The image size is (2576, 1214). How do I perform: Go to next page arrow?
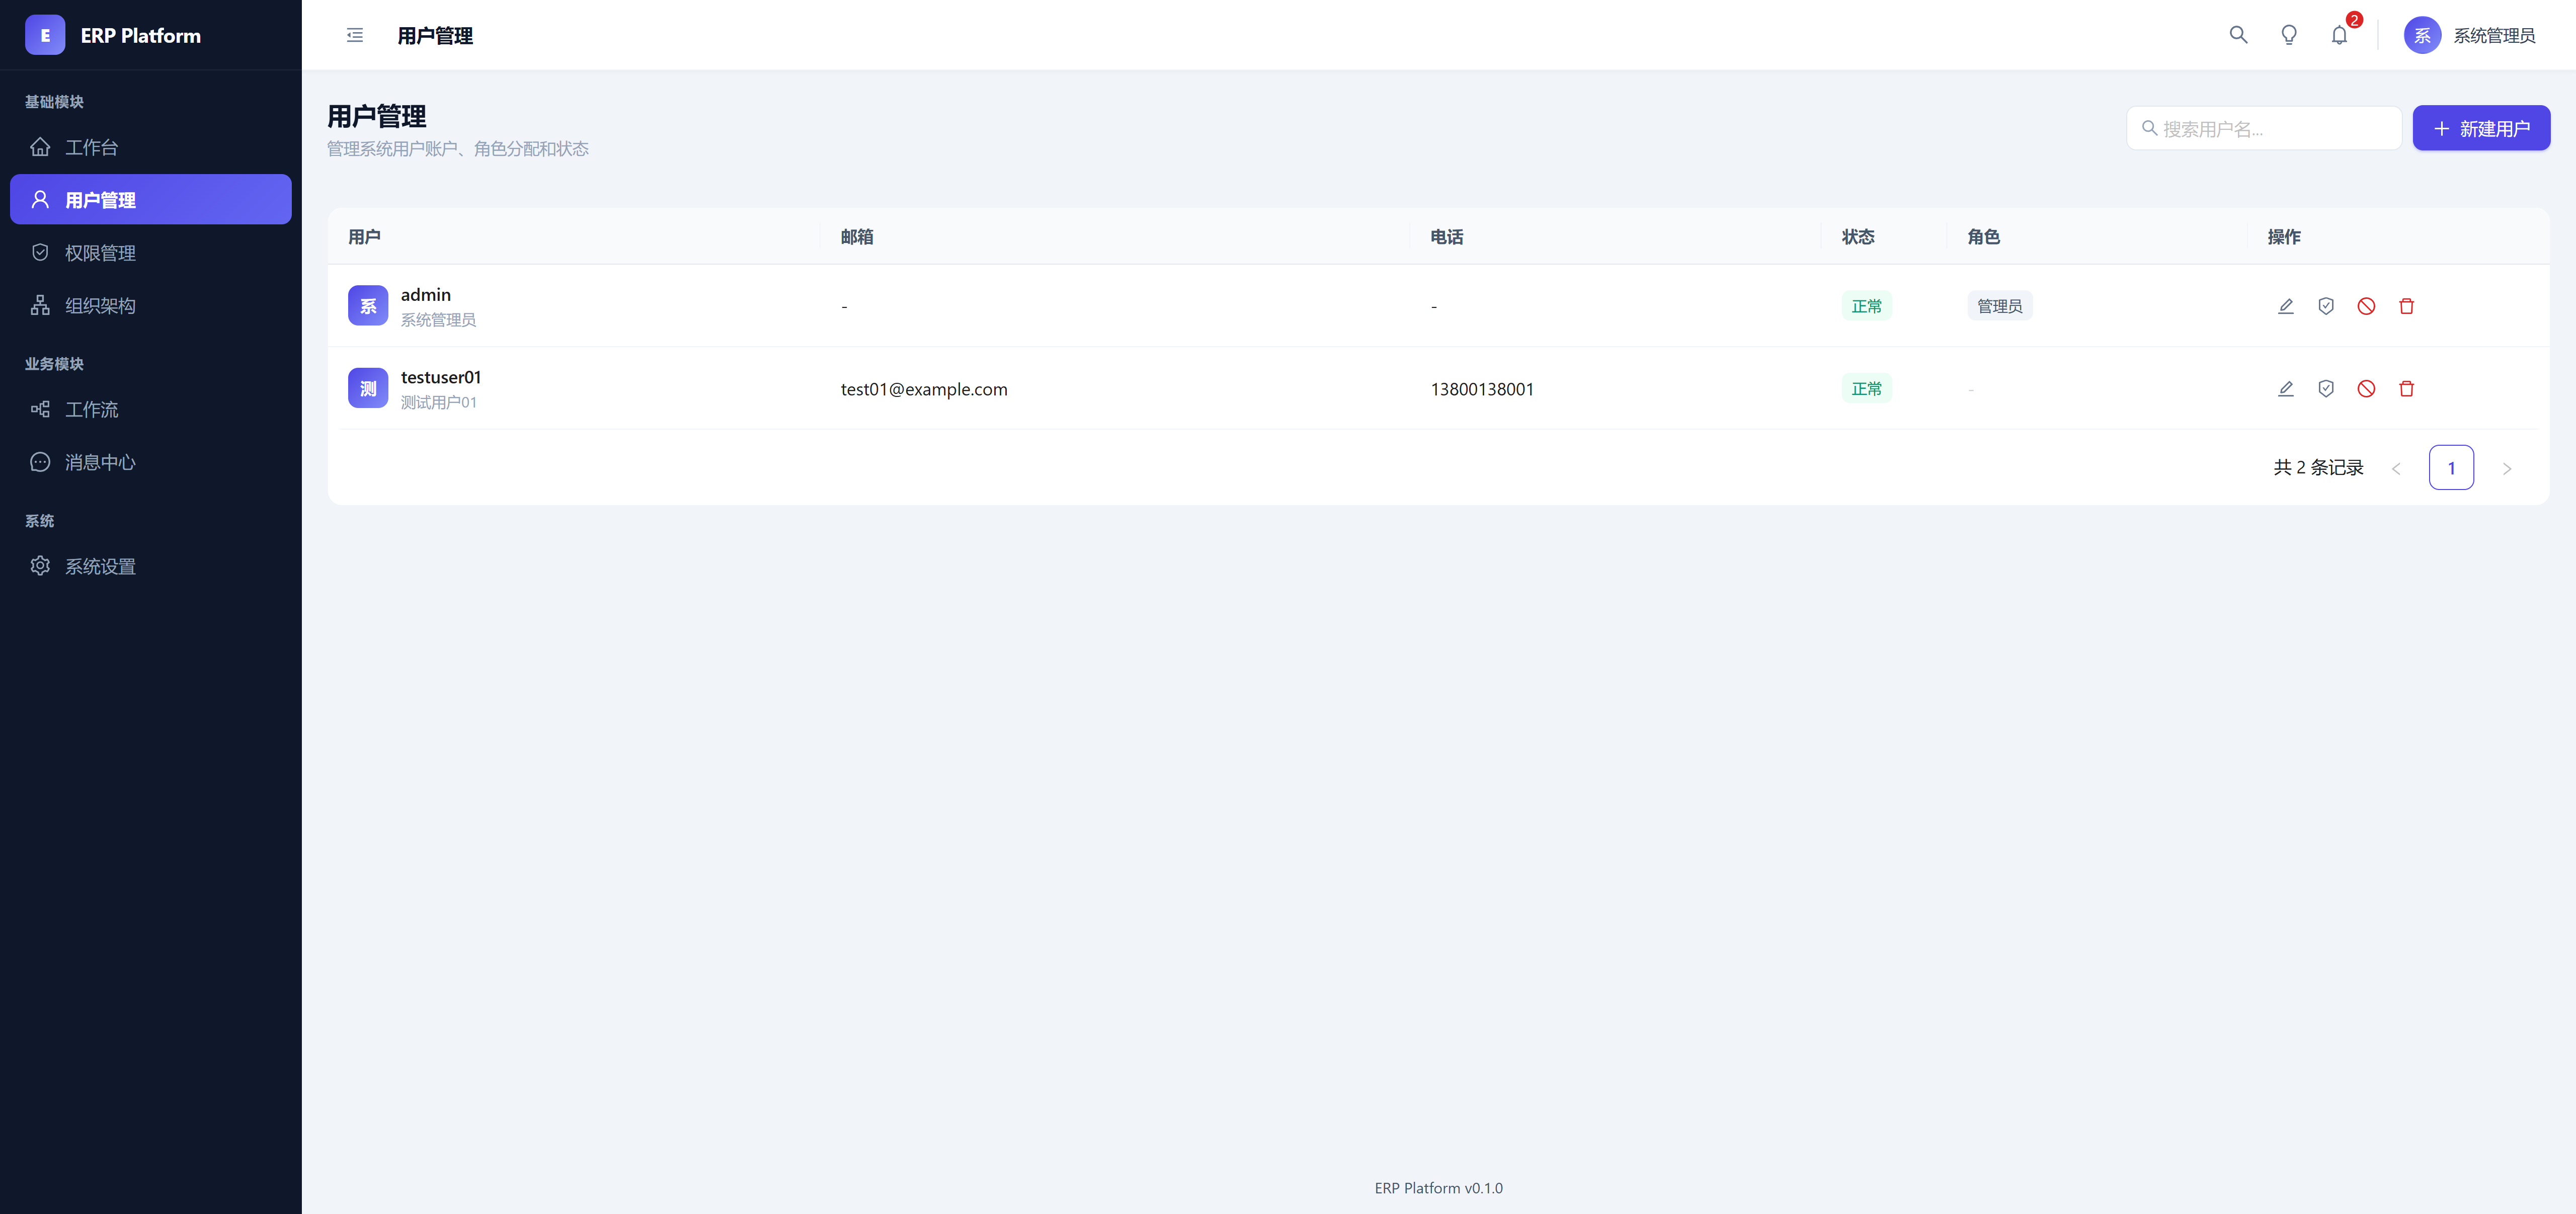pos(2506,468)
